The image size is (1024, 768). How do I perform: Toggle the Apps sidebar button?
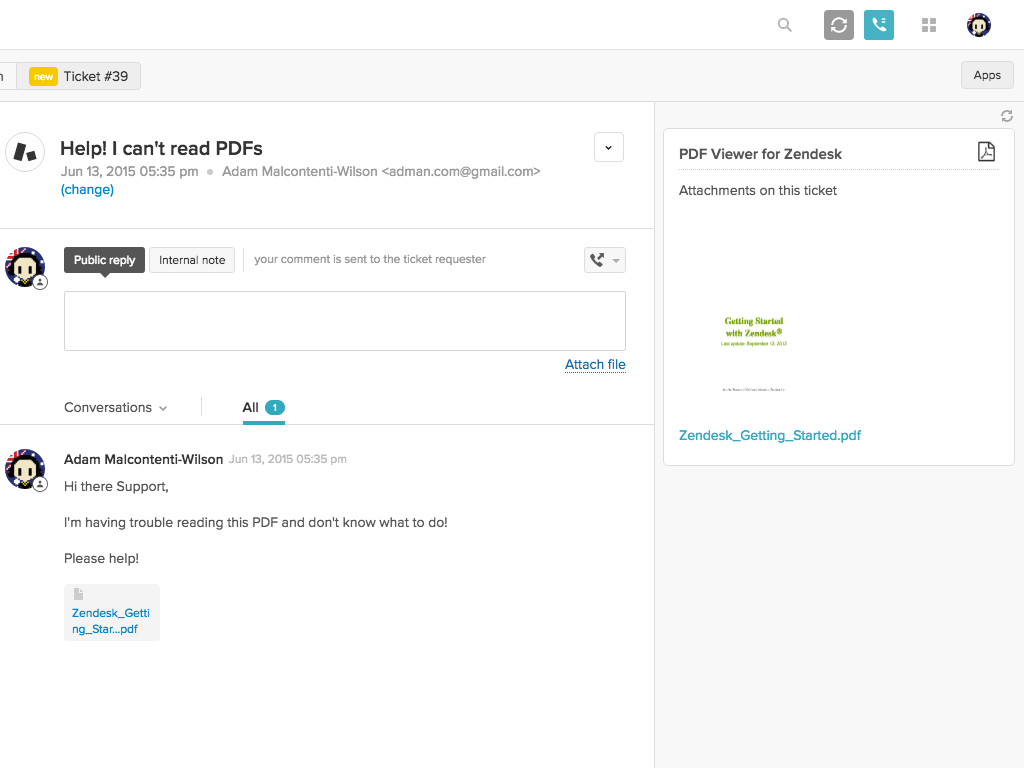pos(986,75)
